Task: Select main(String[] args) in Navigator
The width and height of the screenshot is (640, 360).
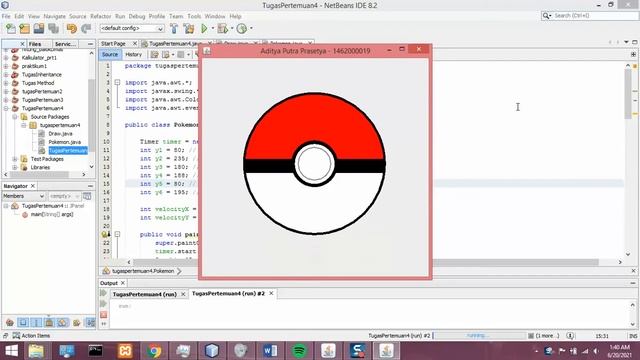Action: coord(52,214)
